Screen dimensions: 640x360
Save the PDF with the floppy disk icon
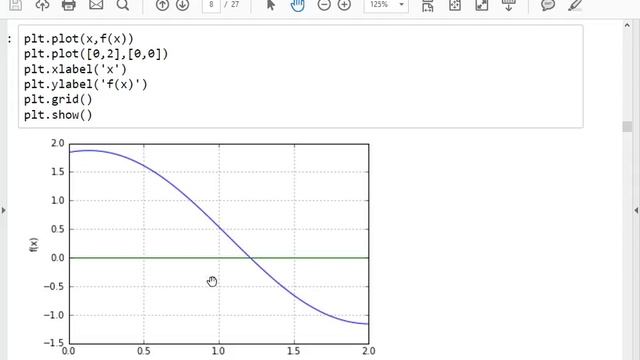[x=16, y=5]
